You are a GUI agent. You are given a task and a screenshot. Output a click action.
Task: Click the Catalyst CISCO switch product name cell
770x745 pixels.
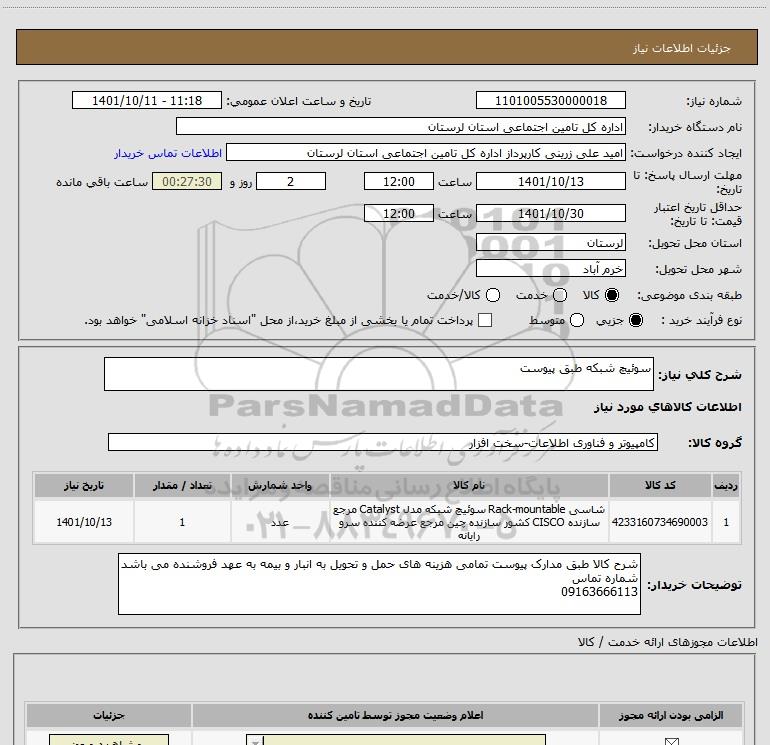pyautogui.click(x=469, y=522)
